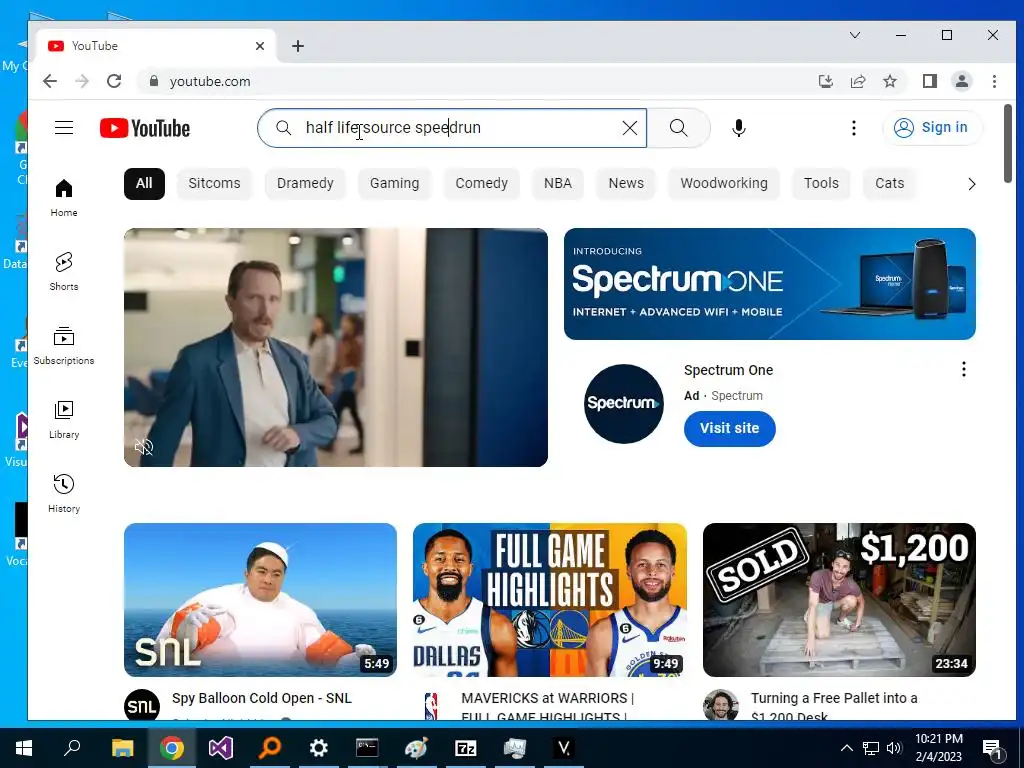Go back in Chrome

point(50,81)
